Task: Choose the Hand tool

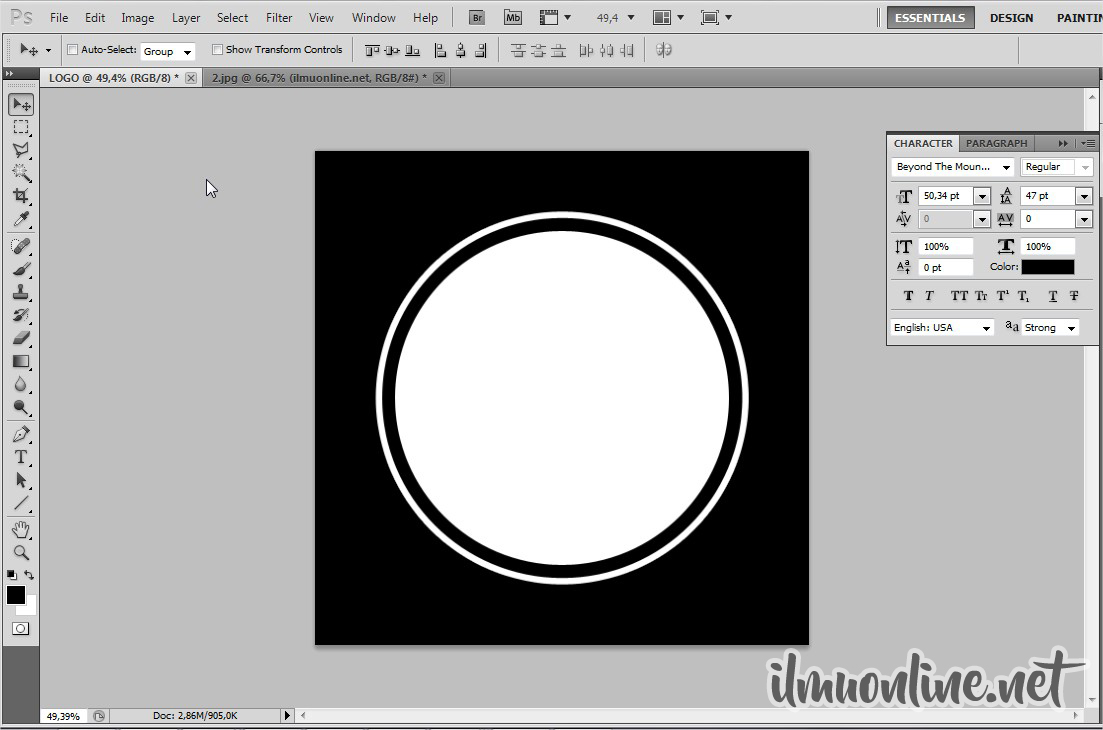Action: 20,529
